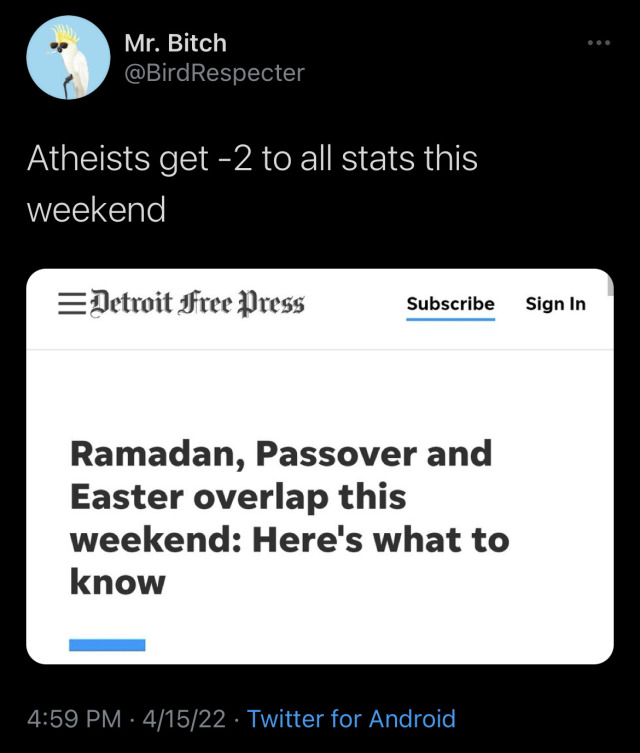
Task: Open the hamburger menu in the article
Action: [68, 303]
